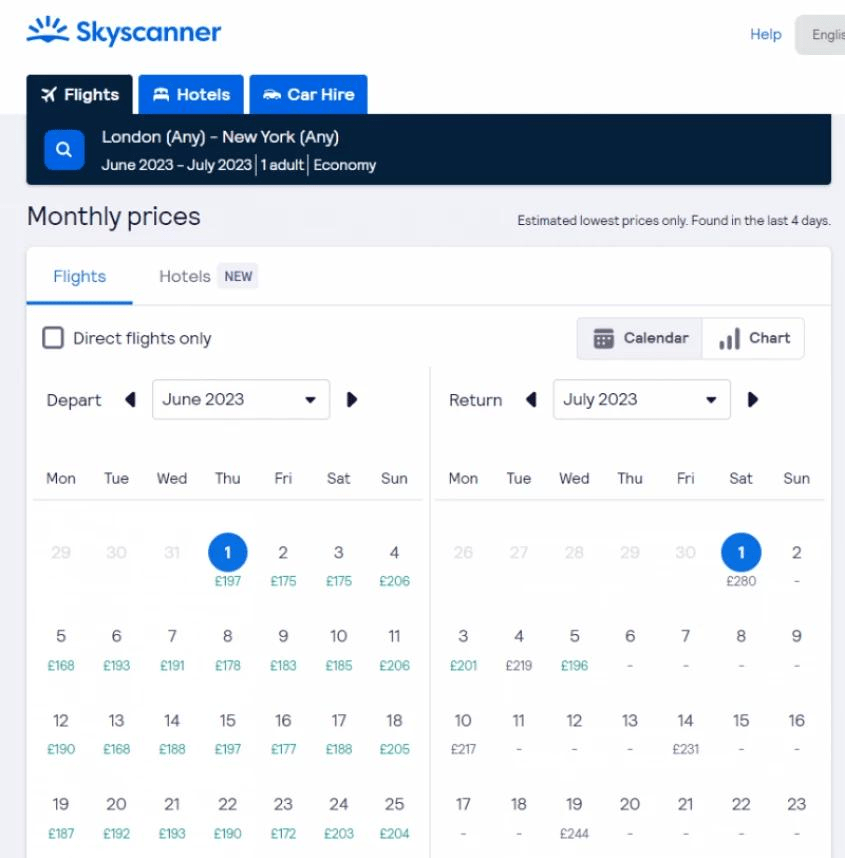Select departure date June 5 at £168
This screenshot has width=845, height=858.
(61, 648)
